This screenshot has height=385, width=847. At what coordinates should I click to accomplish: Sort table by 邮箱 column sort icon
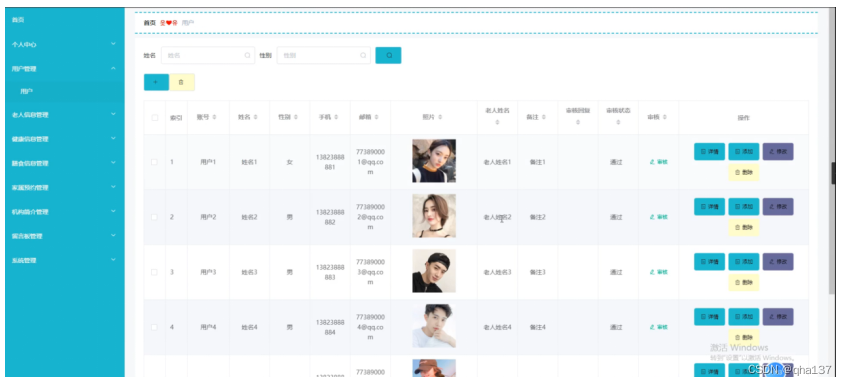click(x=376, y=117)
